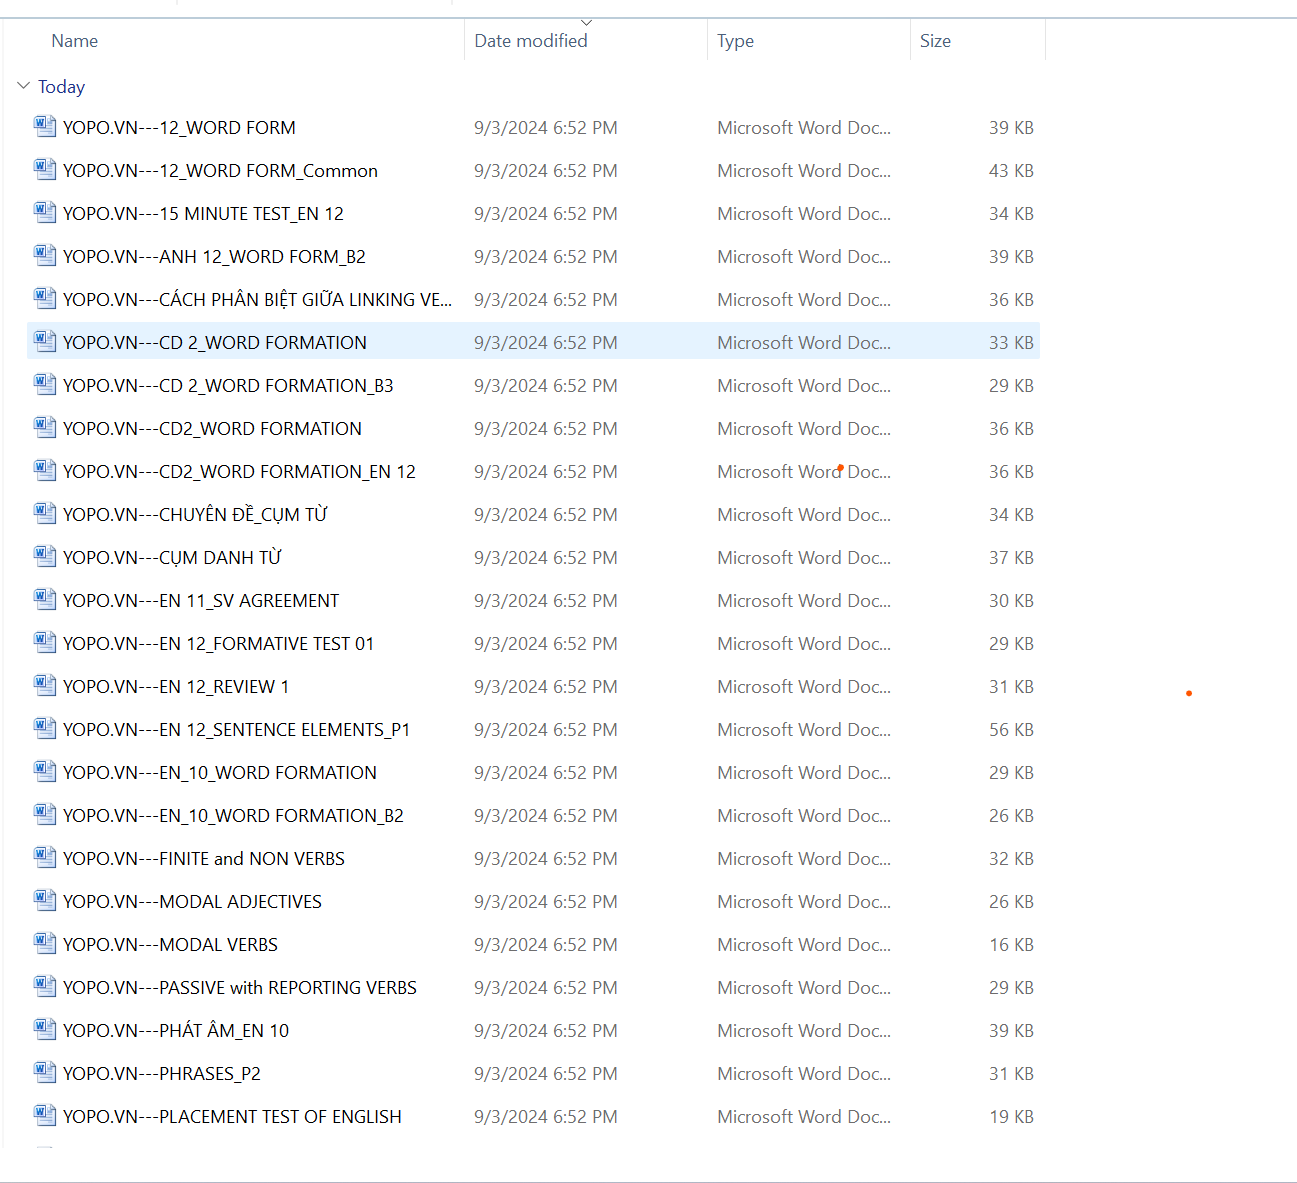Select file name YOPO.VN---15 MINUTE TEST_EN 12

point(203,214)
